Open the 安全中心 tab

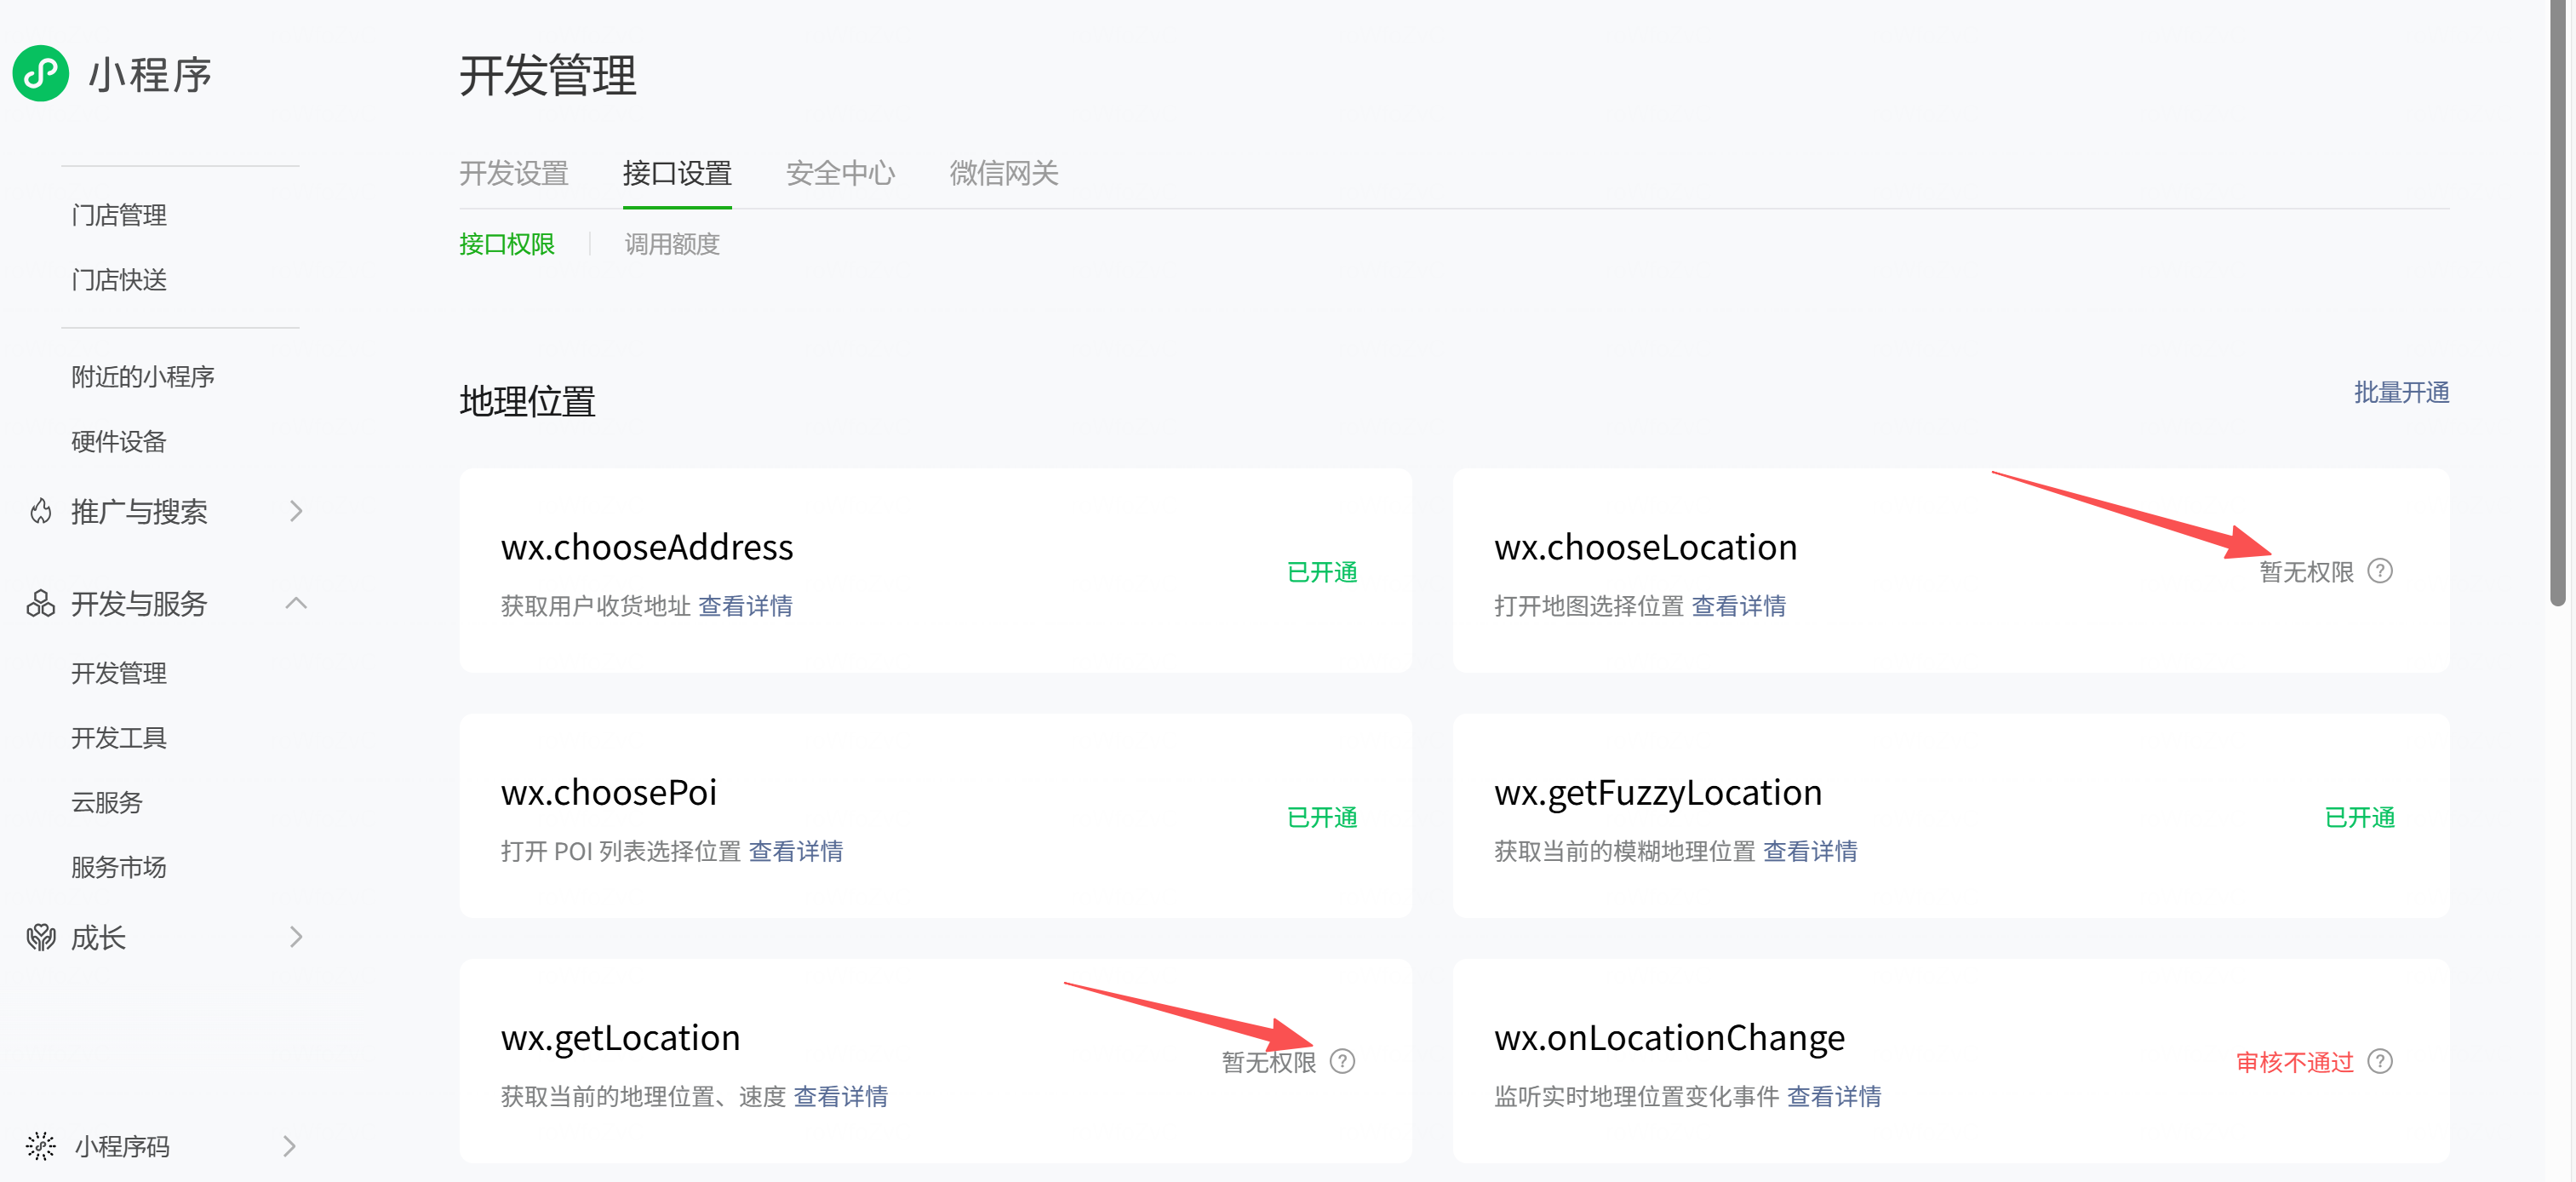pyautogui.click(x=840, y=174)
